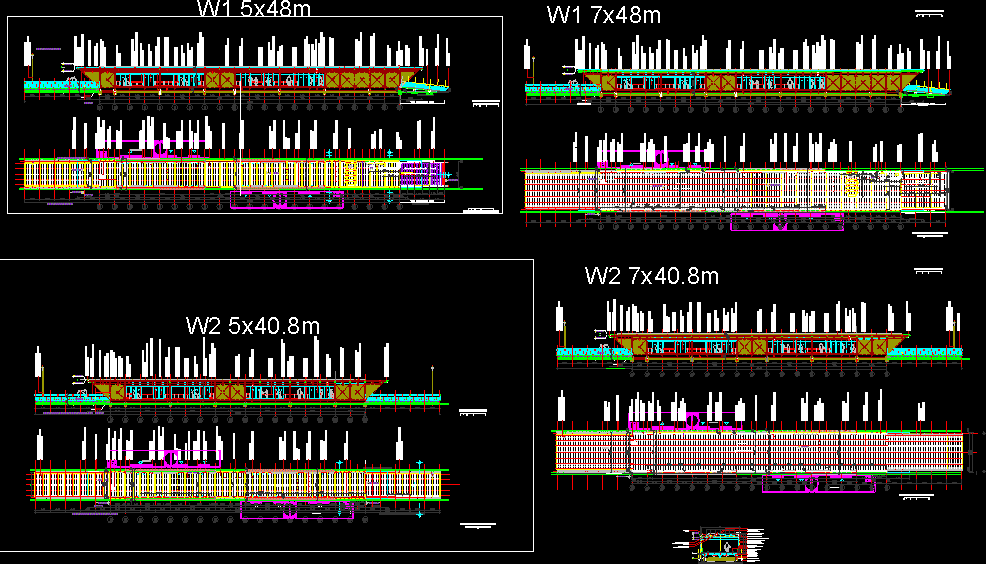Select the W2 5x40.8m elevation view truss
The image size is (986, 564).
pyautogui.click(x=237, y=391)
